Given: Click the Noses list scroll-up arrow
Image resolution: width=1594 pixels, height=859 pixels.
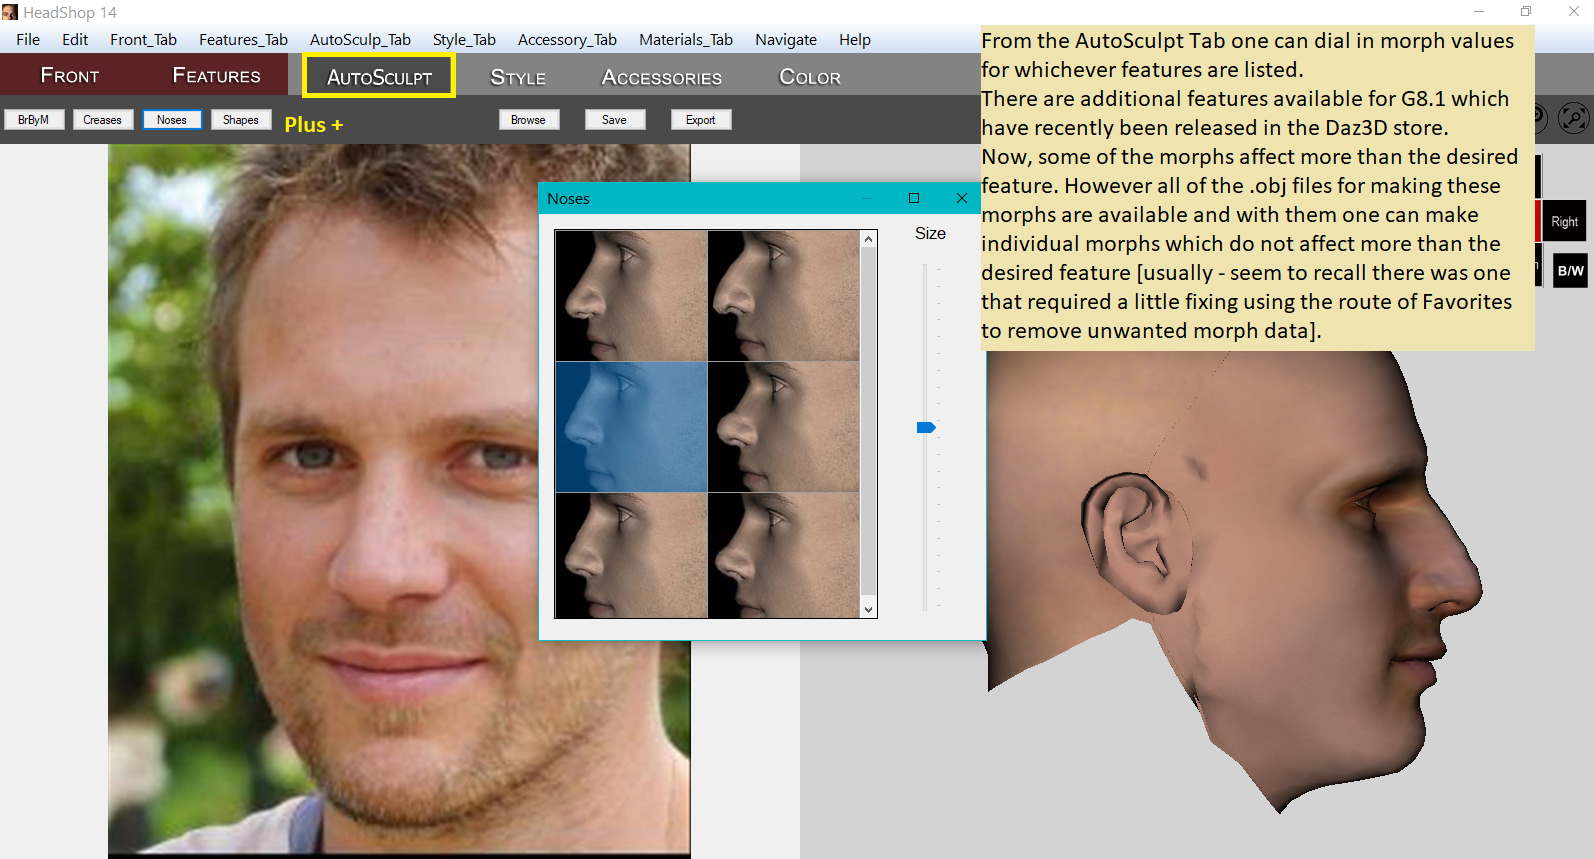Looking at the screenshot, I should click(868, 239).
